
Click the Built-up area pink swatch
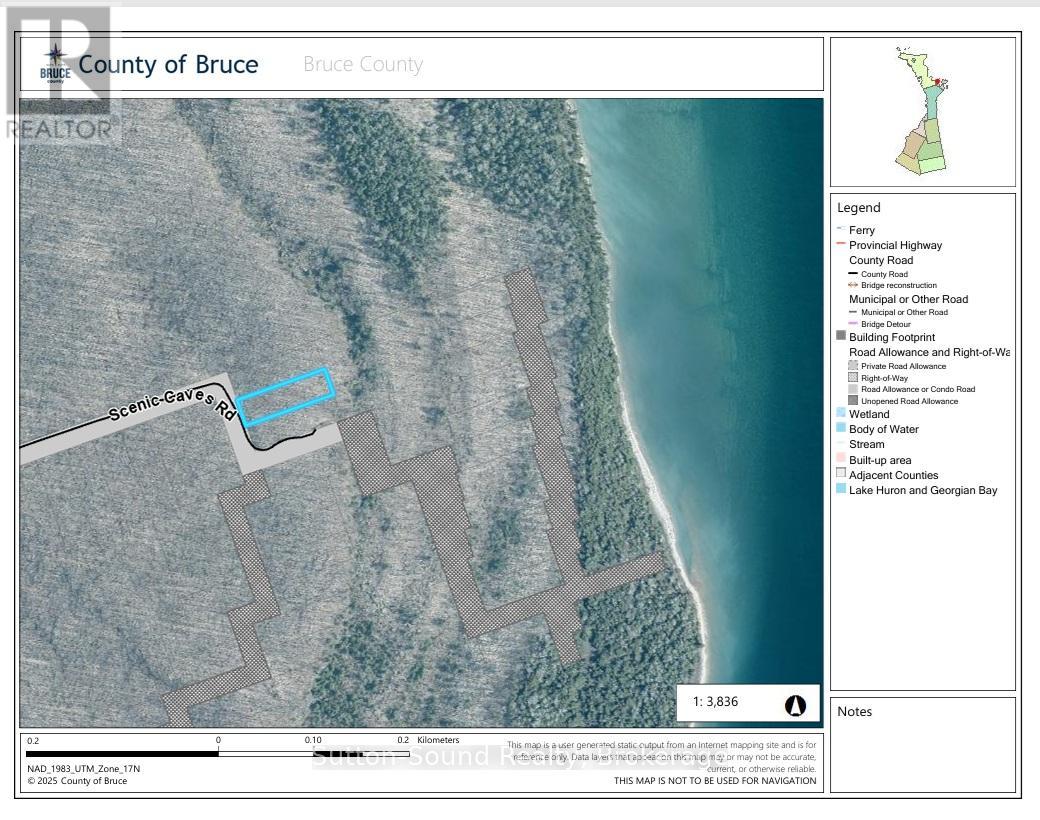pos(841,459)
